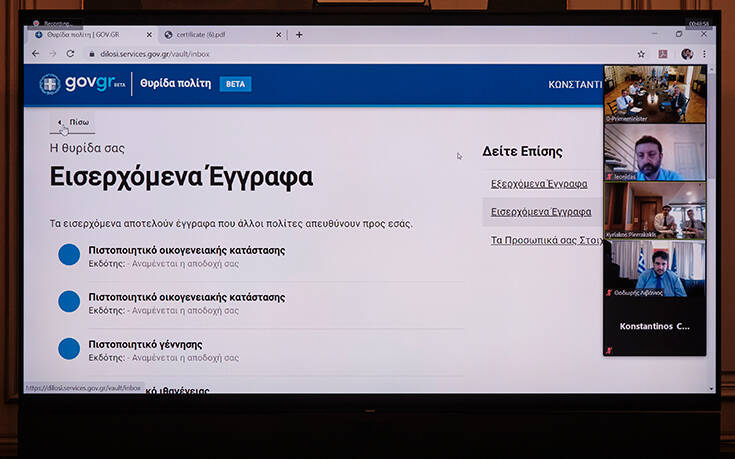Select Εισερχόμενα Έγγραφα in the side menu
Image resolution: width=735 pixels, height=459 pixels.
[x=540, y=212]
